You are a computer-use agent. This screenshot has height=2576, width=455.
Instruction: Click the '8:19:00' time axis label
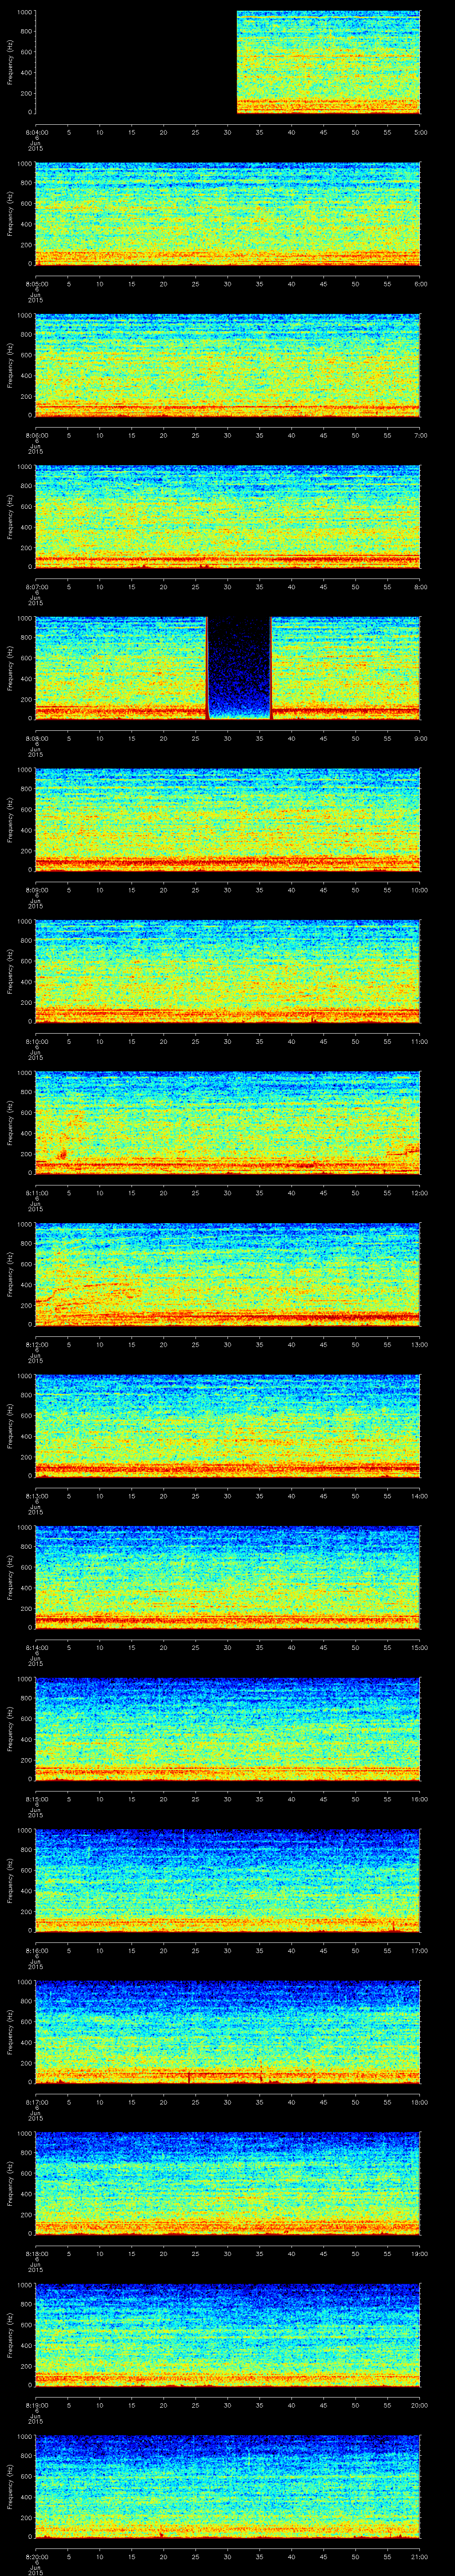click(36, 2404)
